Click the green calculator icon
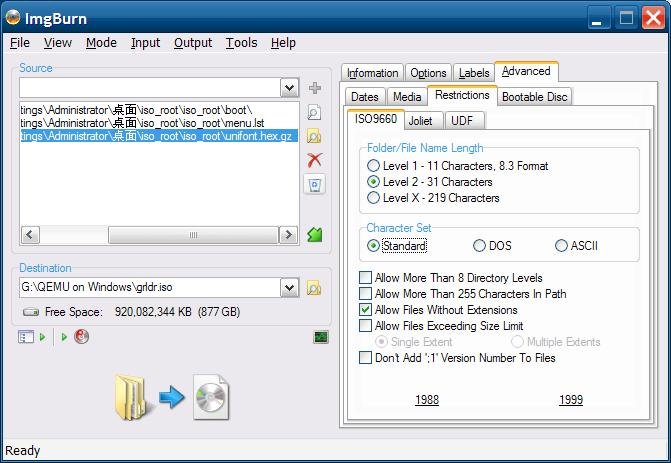This screenshot has height=463, width=671. coord(315,234)
